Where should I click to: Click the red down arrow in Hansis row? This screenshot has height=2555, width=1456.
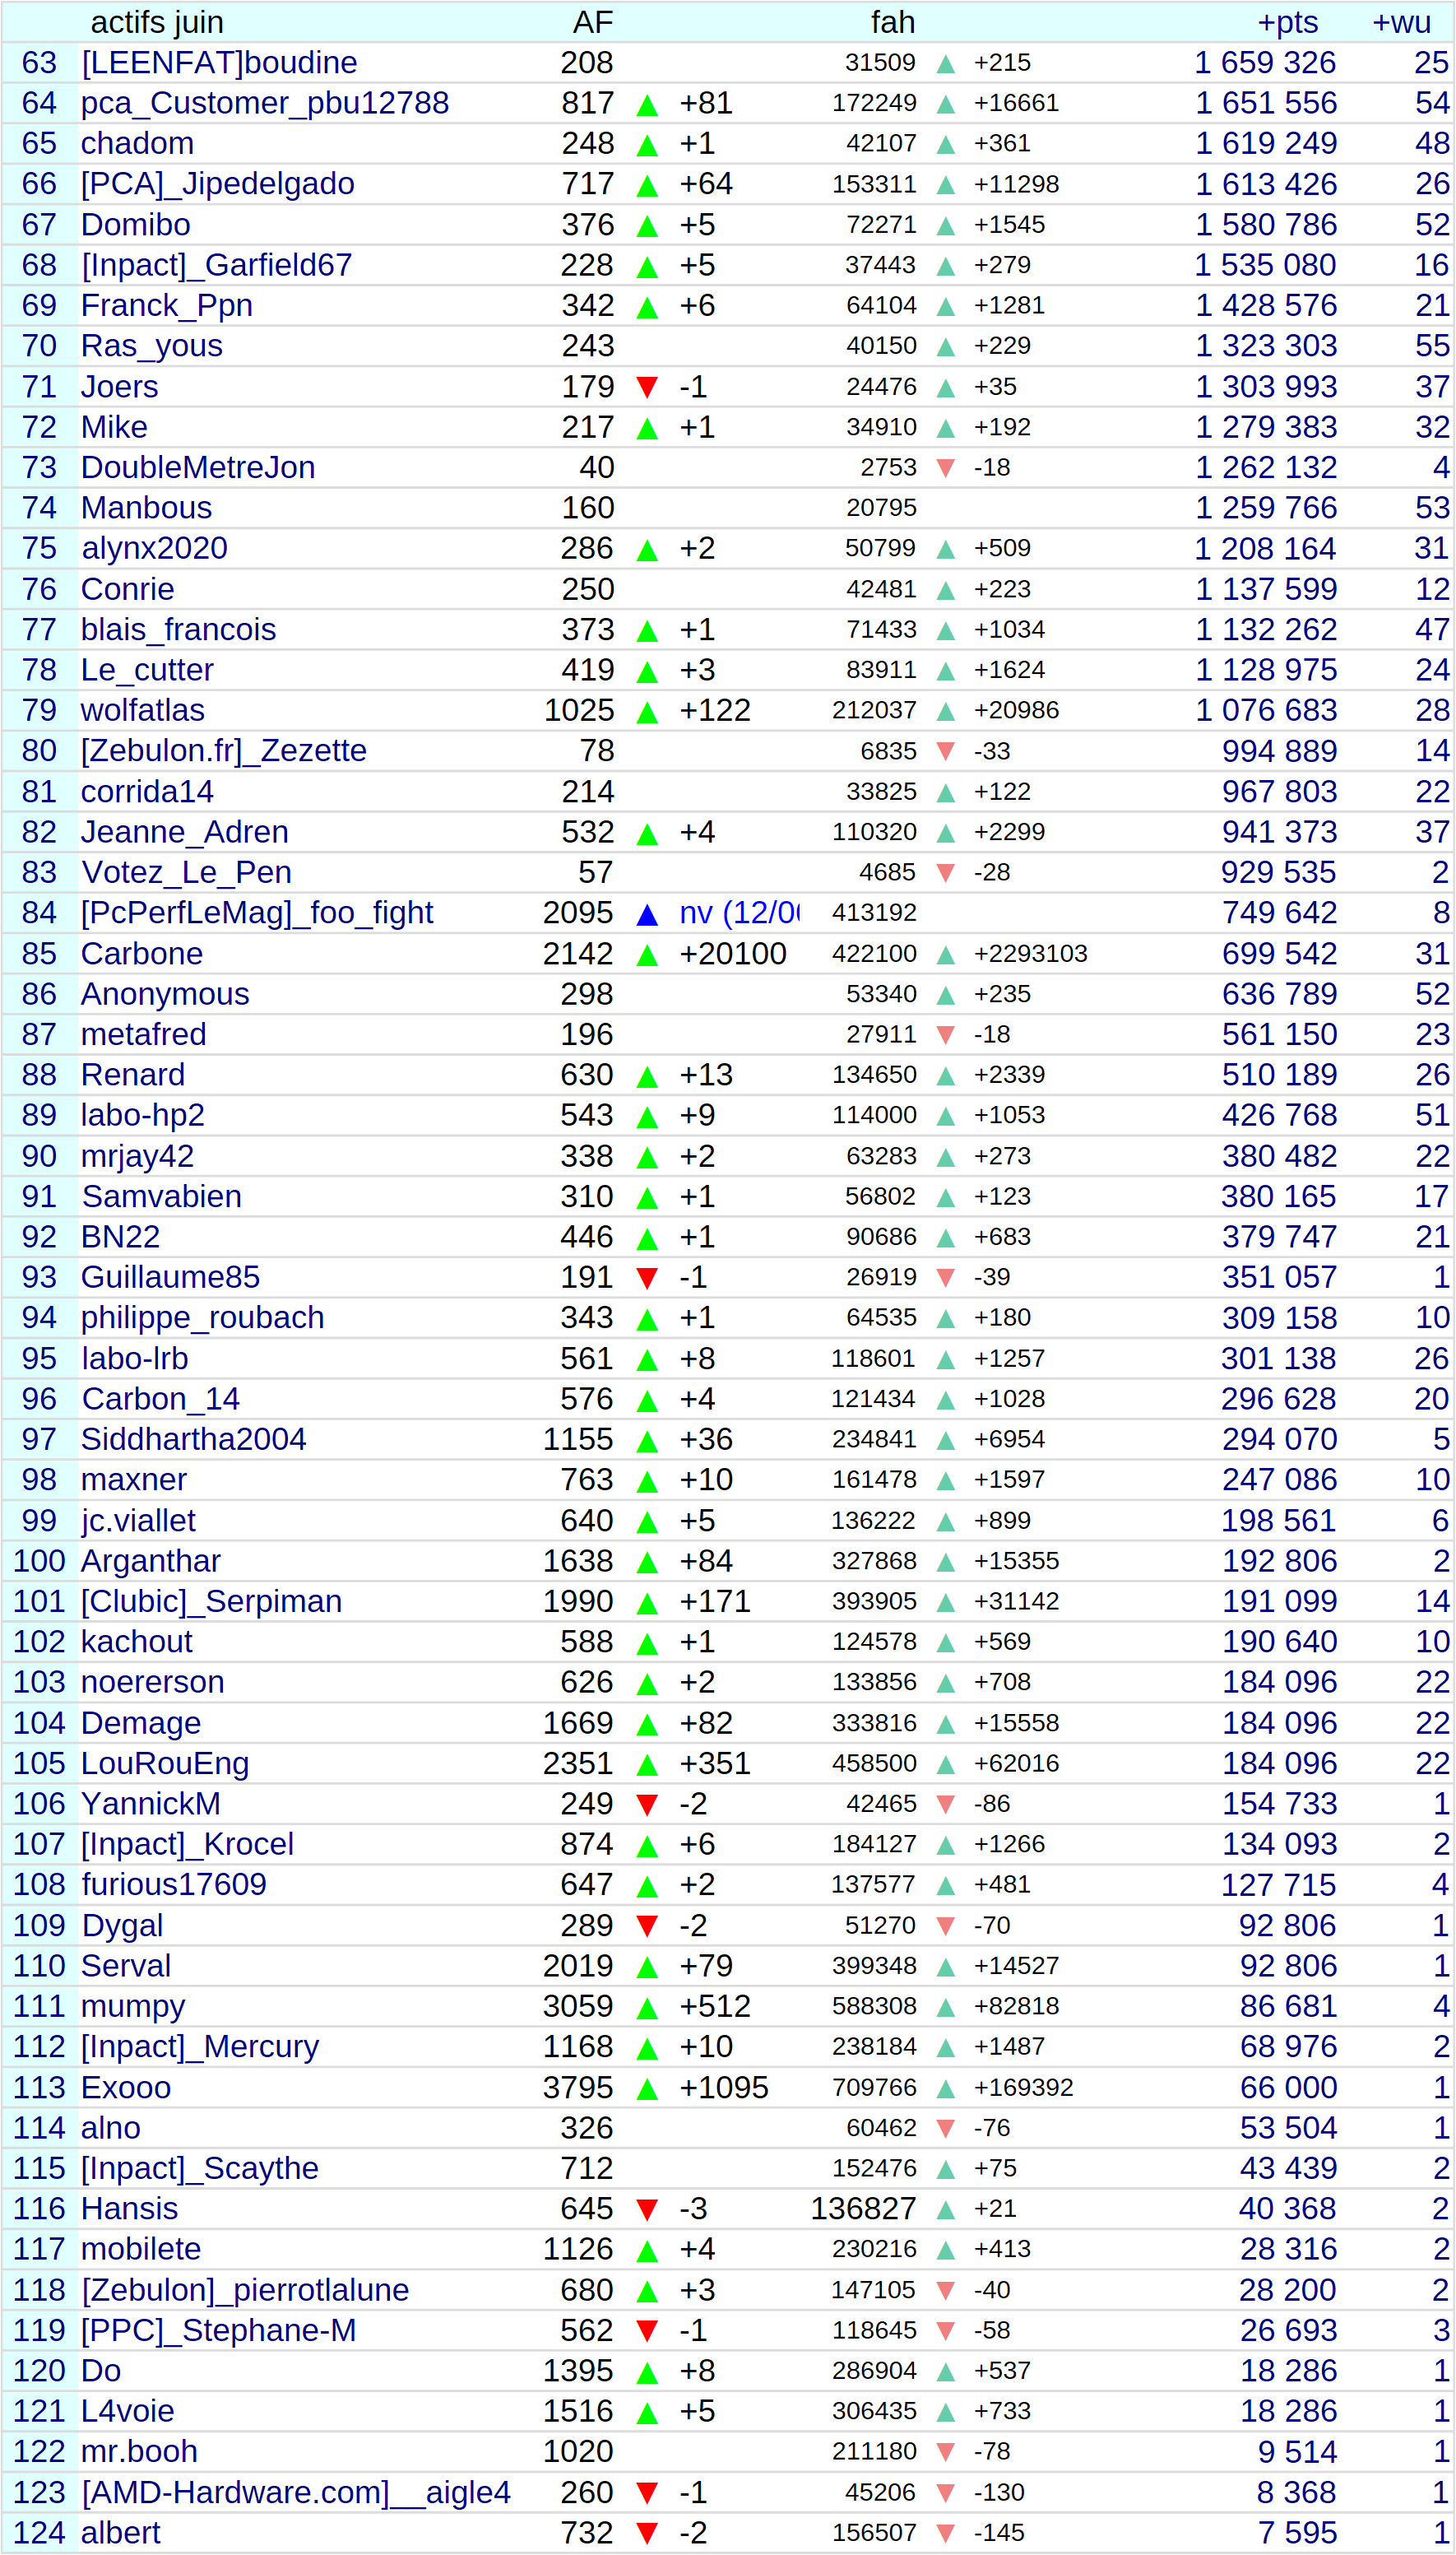click(x=647, y=2209)
